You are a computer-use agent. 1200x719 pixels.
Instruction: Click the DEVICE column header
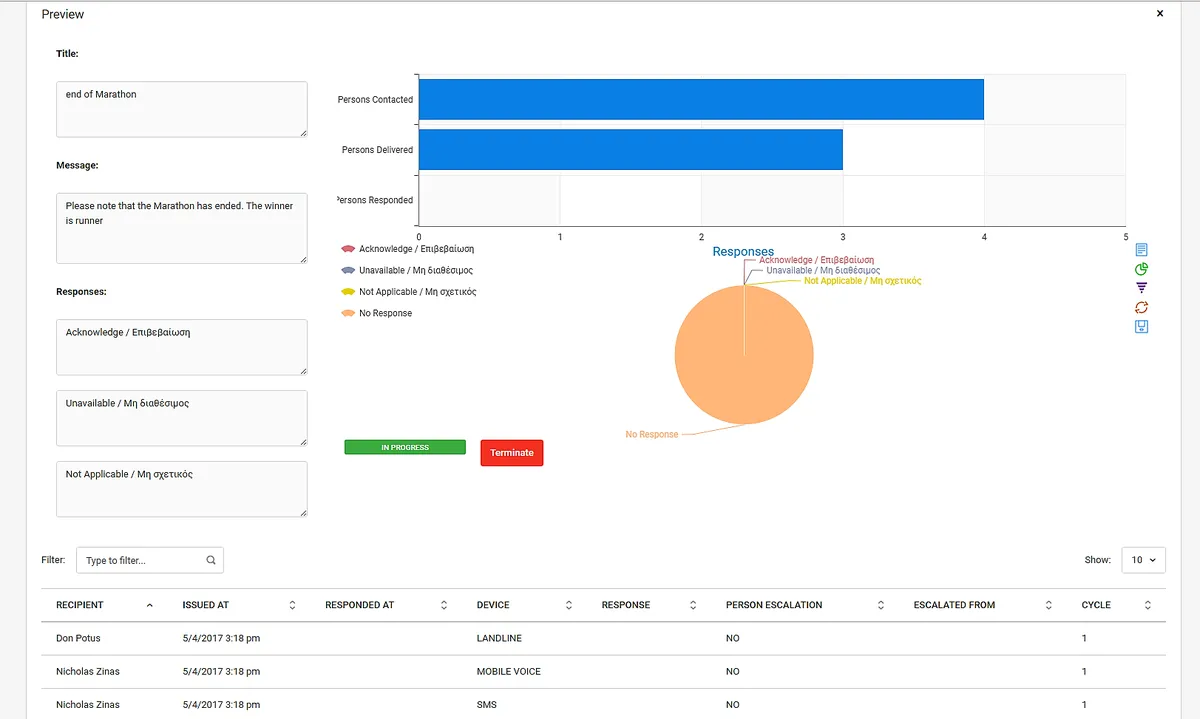click(x=493, y=605)
